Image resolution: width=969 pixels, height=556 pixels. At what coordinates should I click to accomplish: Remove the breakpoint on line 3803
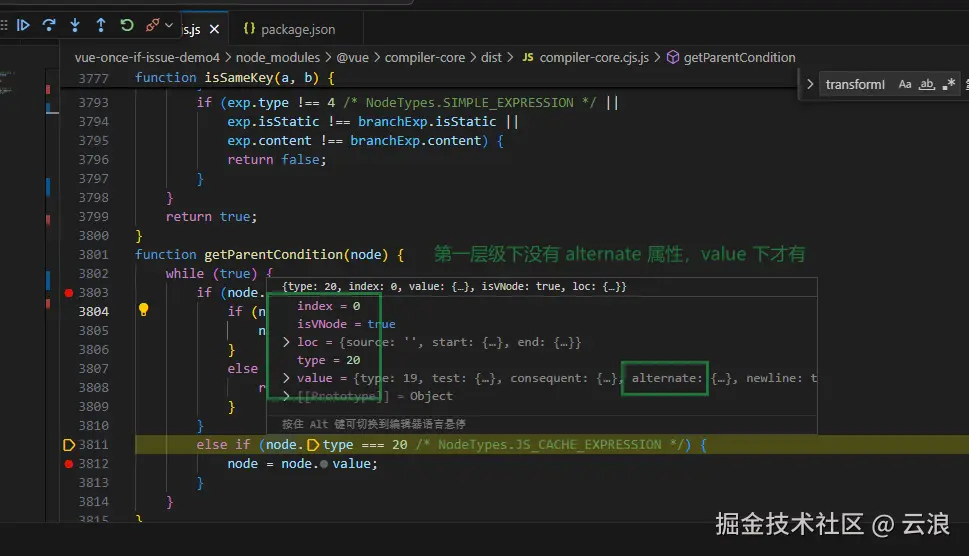[x=69, y=293]
